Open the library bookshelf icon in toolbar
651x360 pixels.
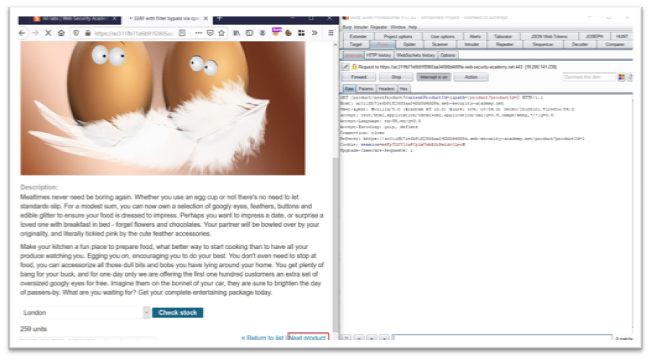point(237,33)
